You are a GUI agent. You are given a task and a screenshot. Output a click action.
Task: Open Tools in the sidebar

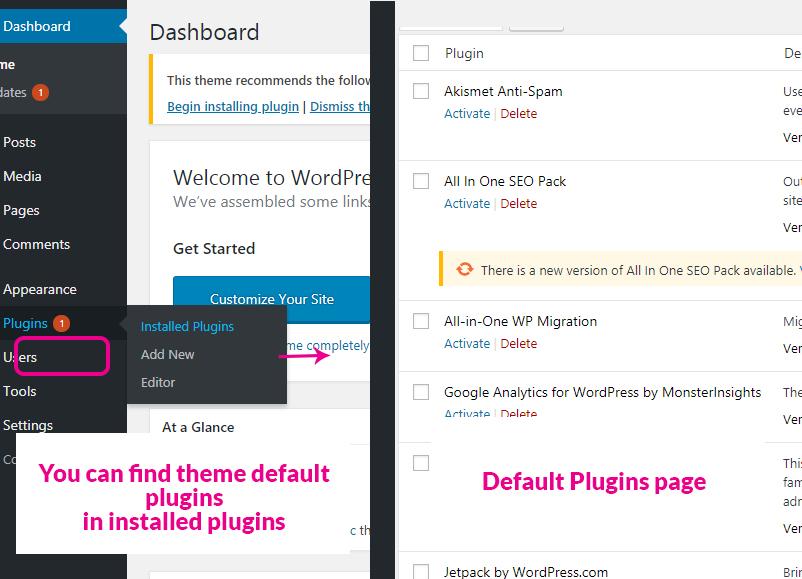click(19, 391)
